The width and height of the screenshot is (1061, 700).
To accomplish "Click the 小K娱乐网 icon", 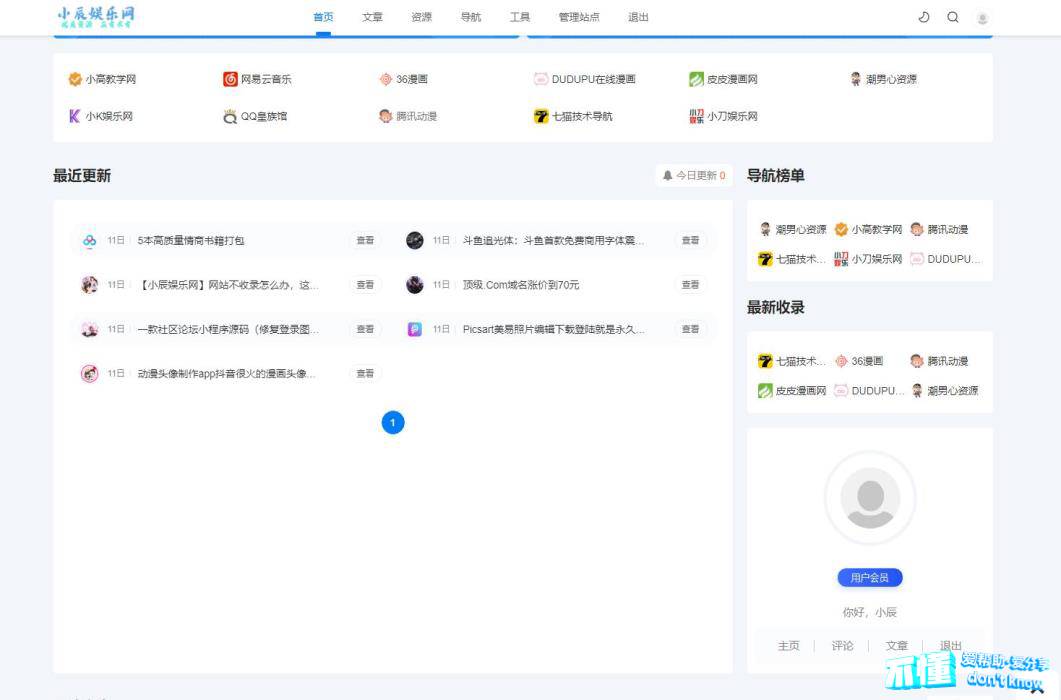I will [75, 116].
